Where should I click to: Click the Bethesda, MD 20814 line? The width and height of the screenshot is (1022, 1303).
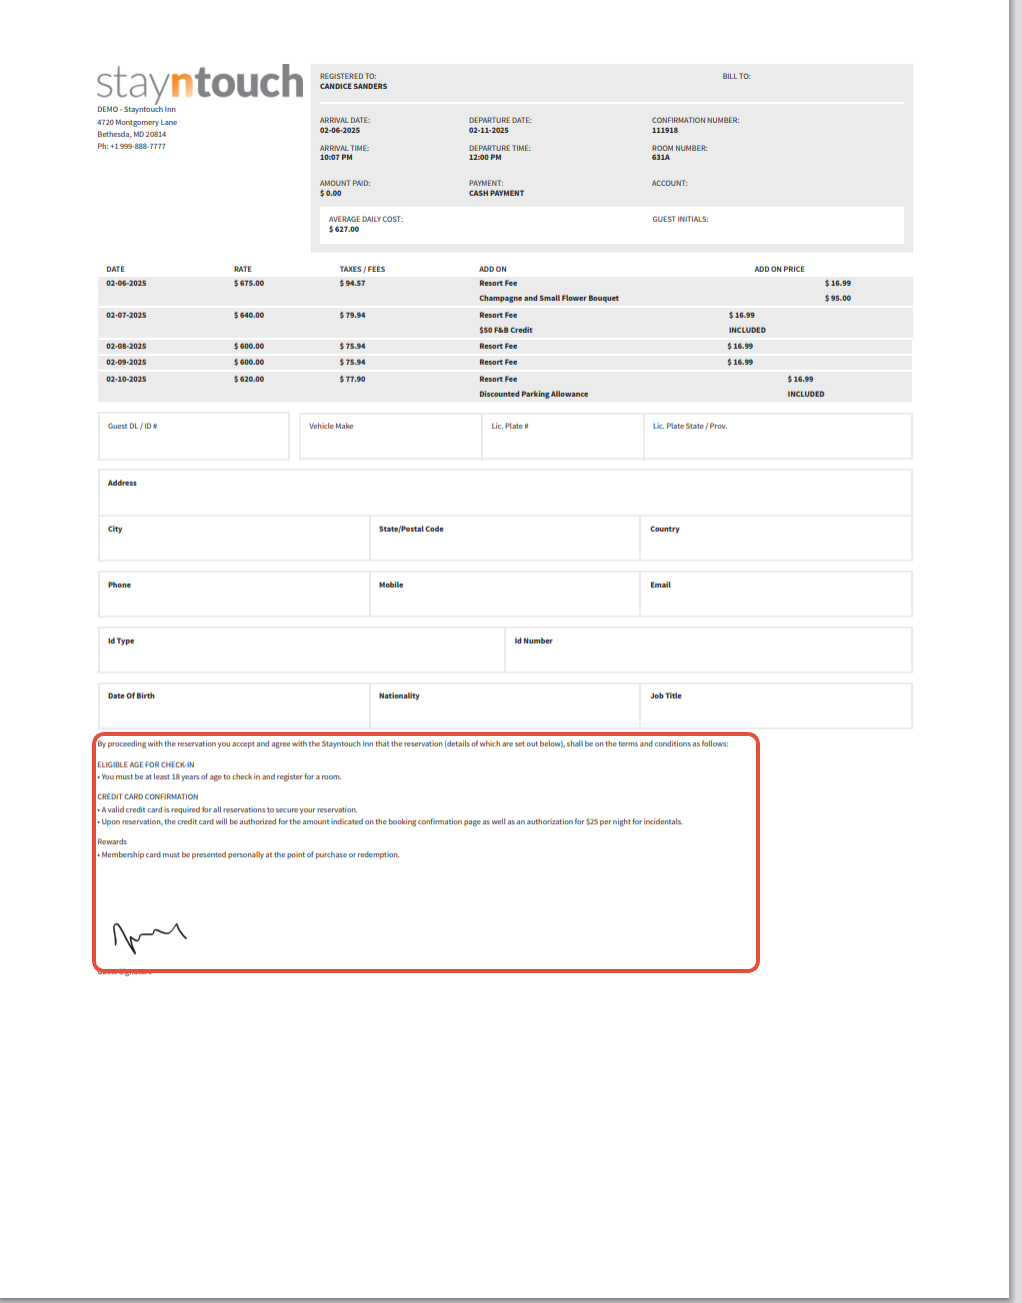(132, 134)
